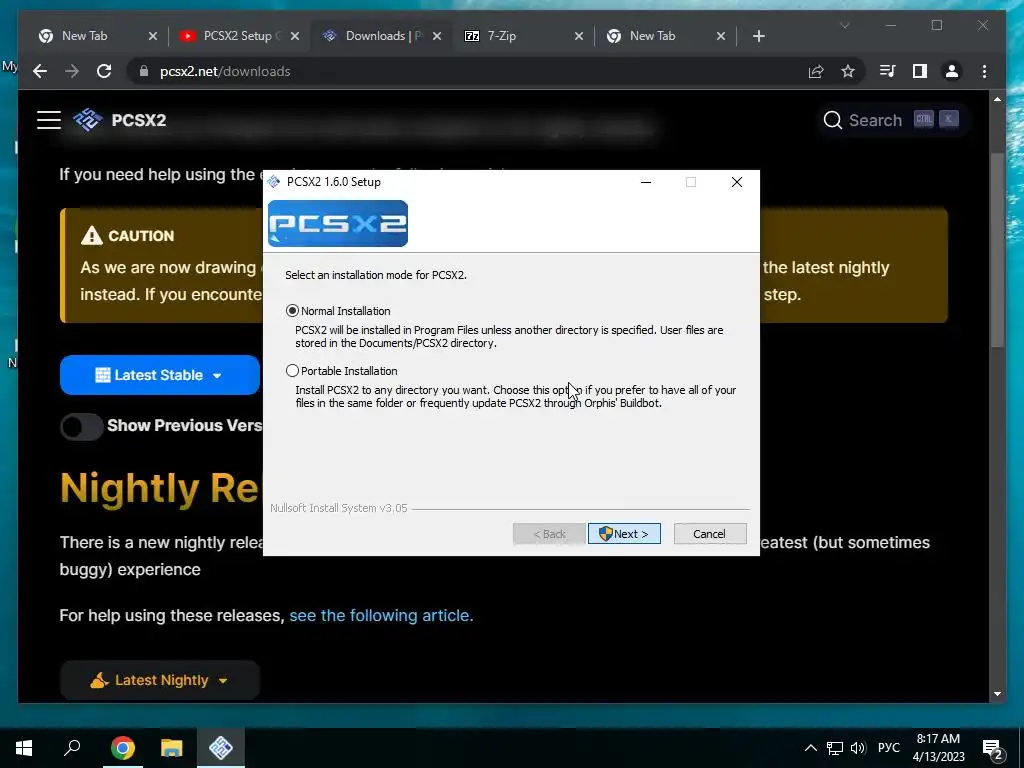Open Chrome from taskbar
1024x768 pixels.
pyautogui.click(x=122, y=748)
